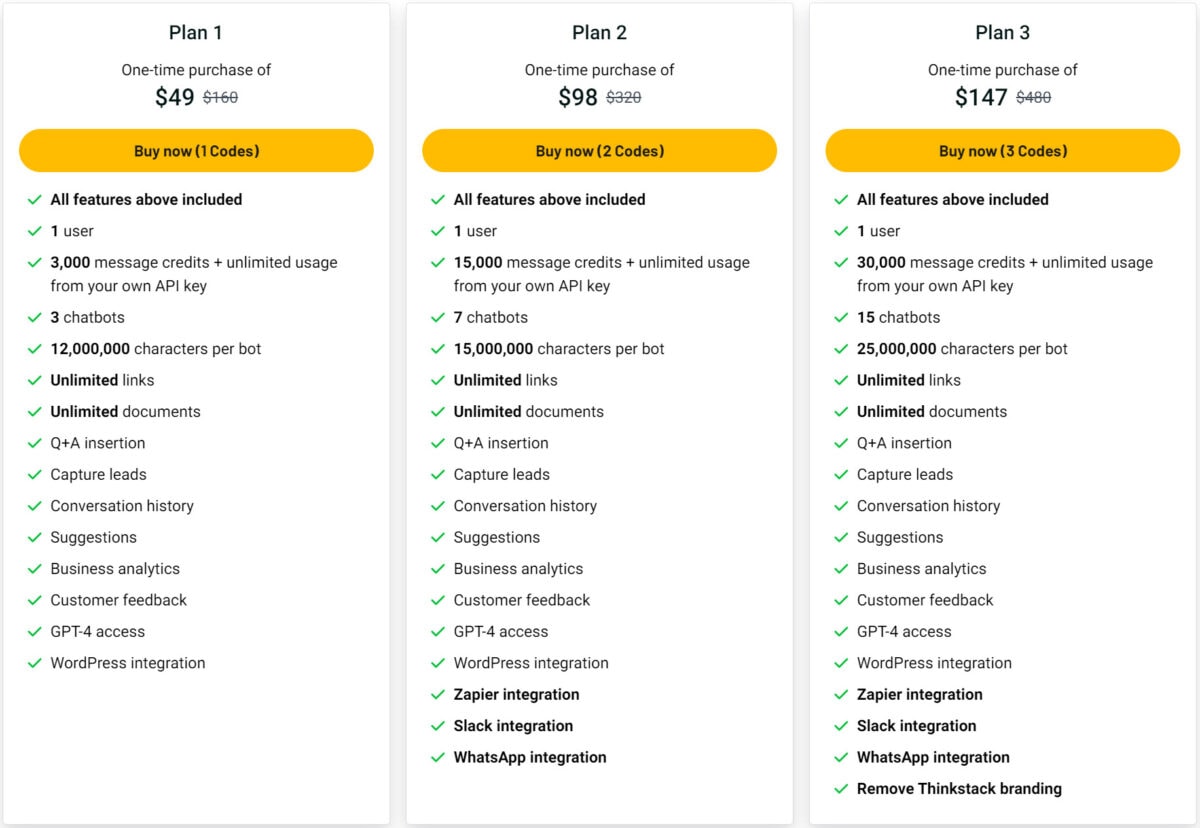The width and height of the screenshot is (1200, 828).
Task: Select the Plan 2 card header
Action: 599,32
